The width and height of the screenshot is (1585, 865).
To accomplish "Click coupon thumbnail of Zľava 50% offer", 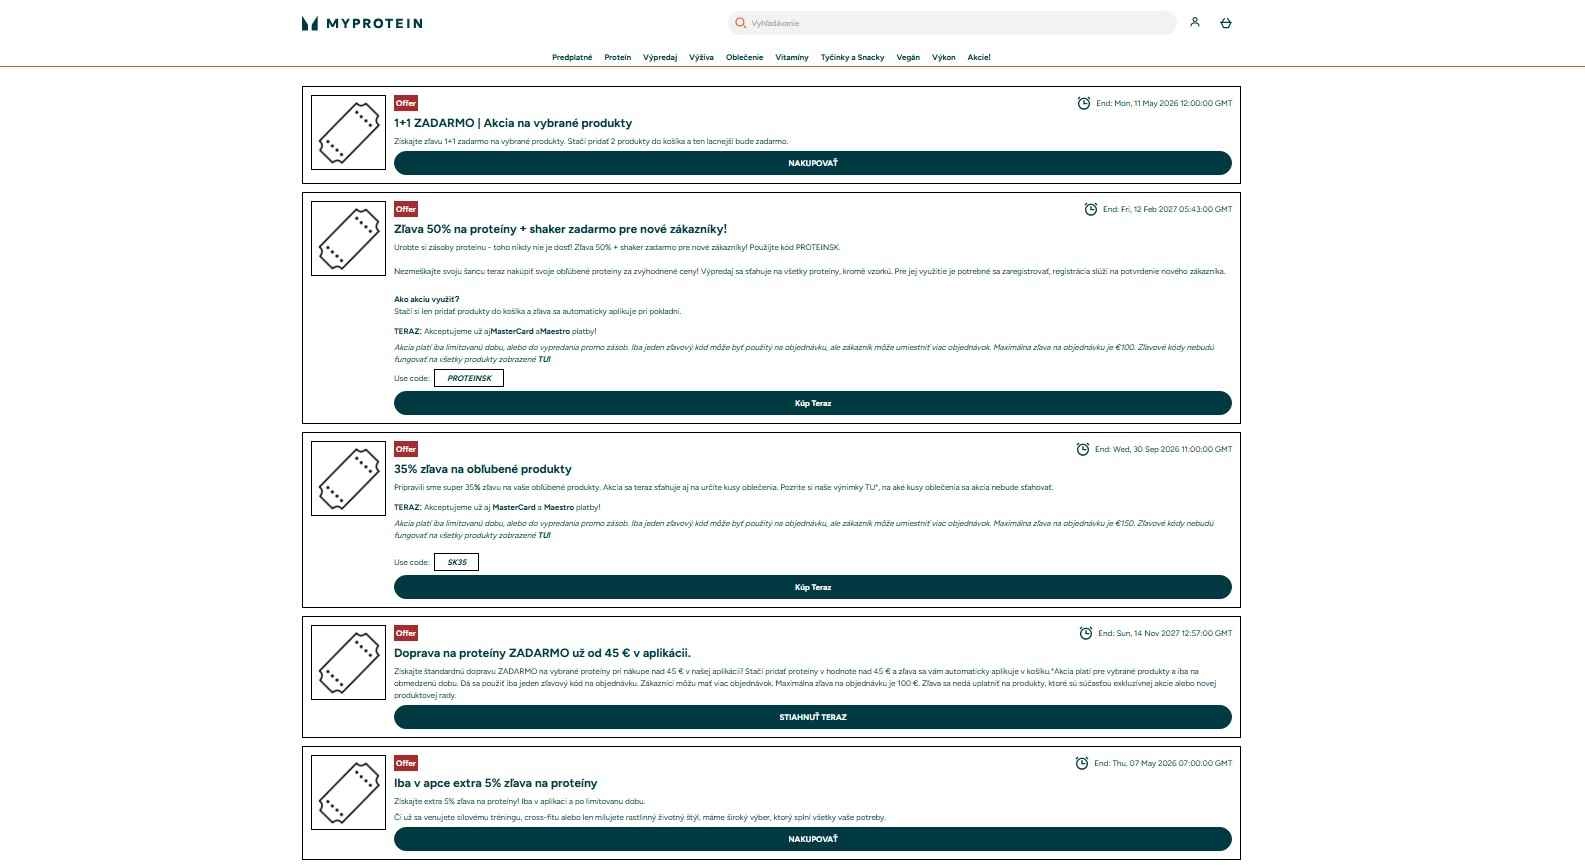I will [x=348, y=238].
